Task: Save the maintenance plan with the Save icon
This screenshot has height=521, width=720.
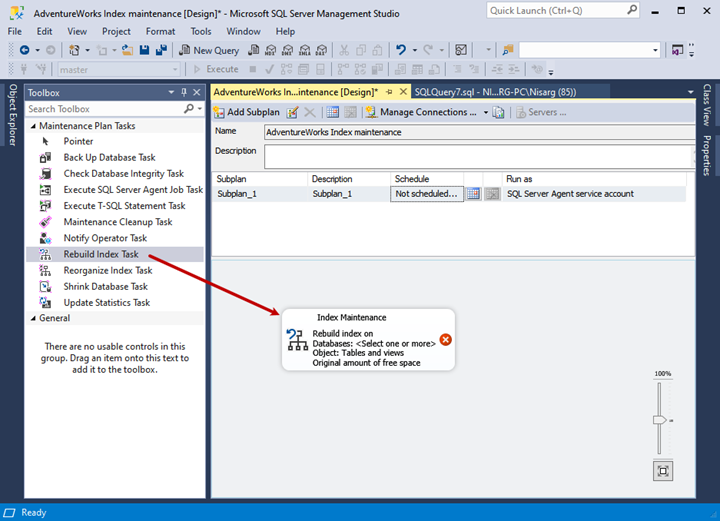Action: (144, 50)
